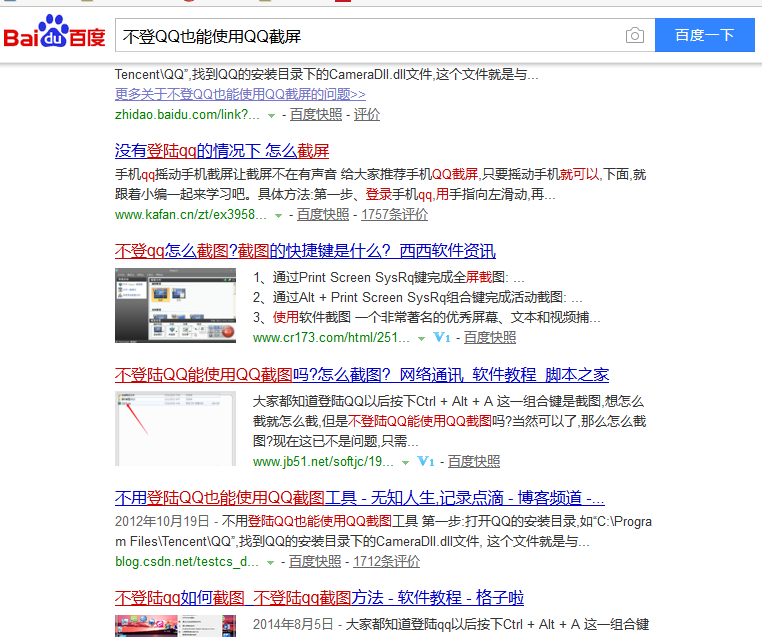Screen dimensions: 762x637
Task: Open 百度快照 for zhidao.baidu.com result
Action: click(316, 115)
